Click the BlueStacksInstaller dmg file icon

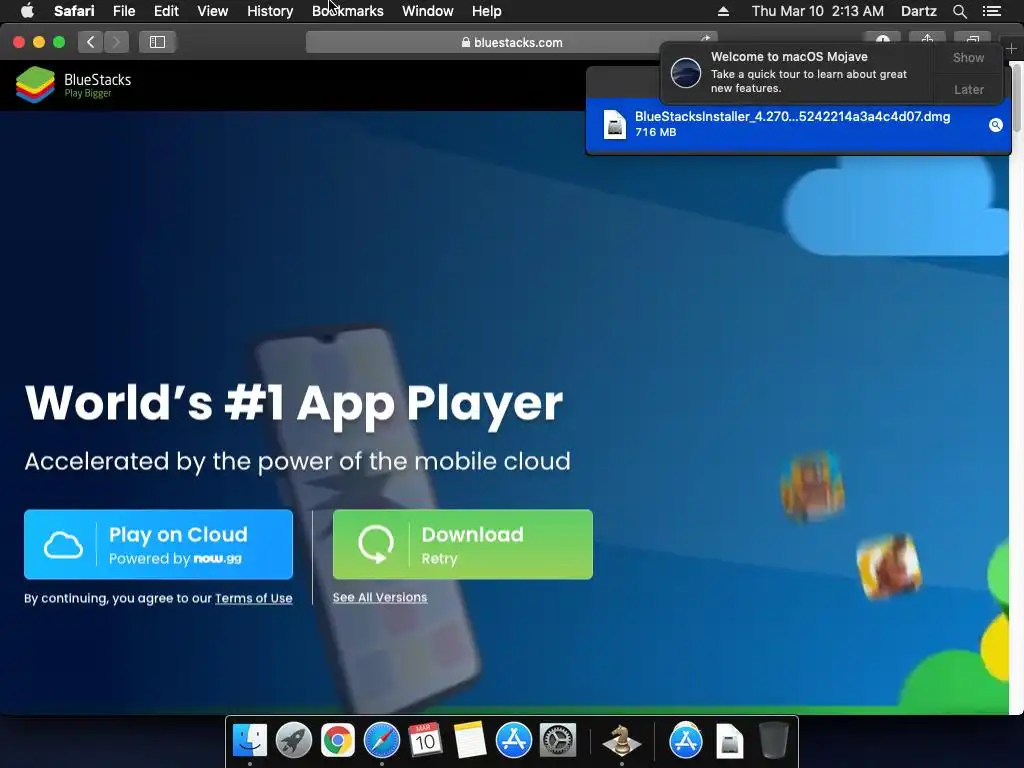coord(615,124)
